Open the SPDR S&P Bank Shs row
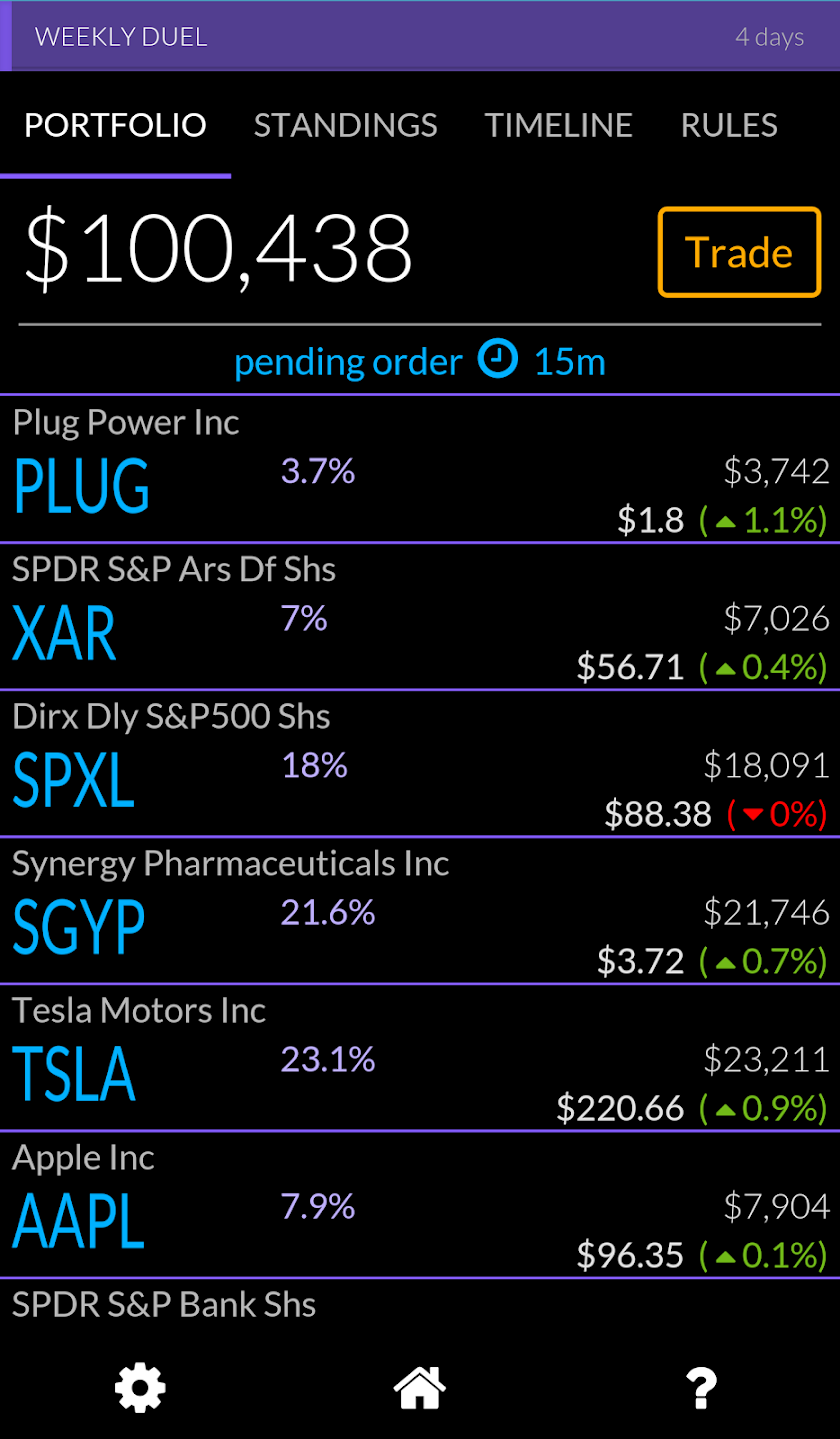 (420, 1305)
